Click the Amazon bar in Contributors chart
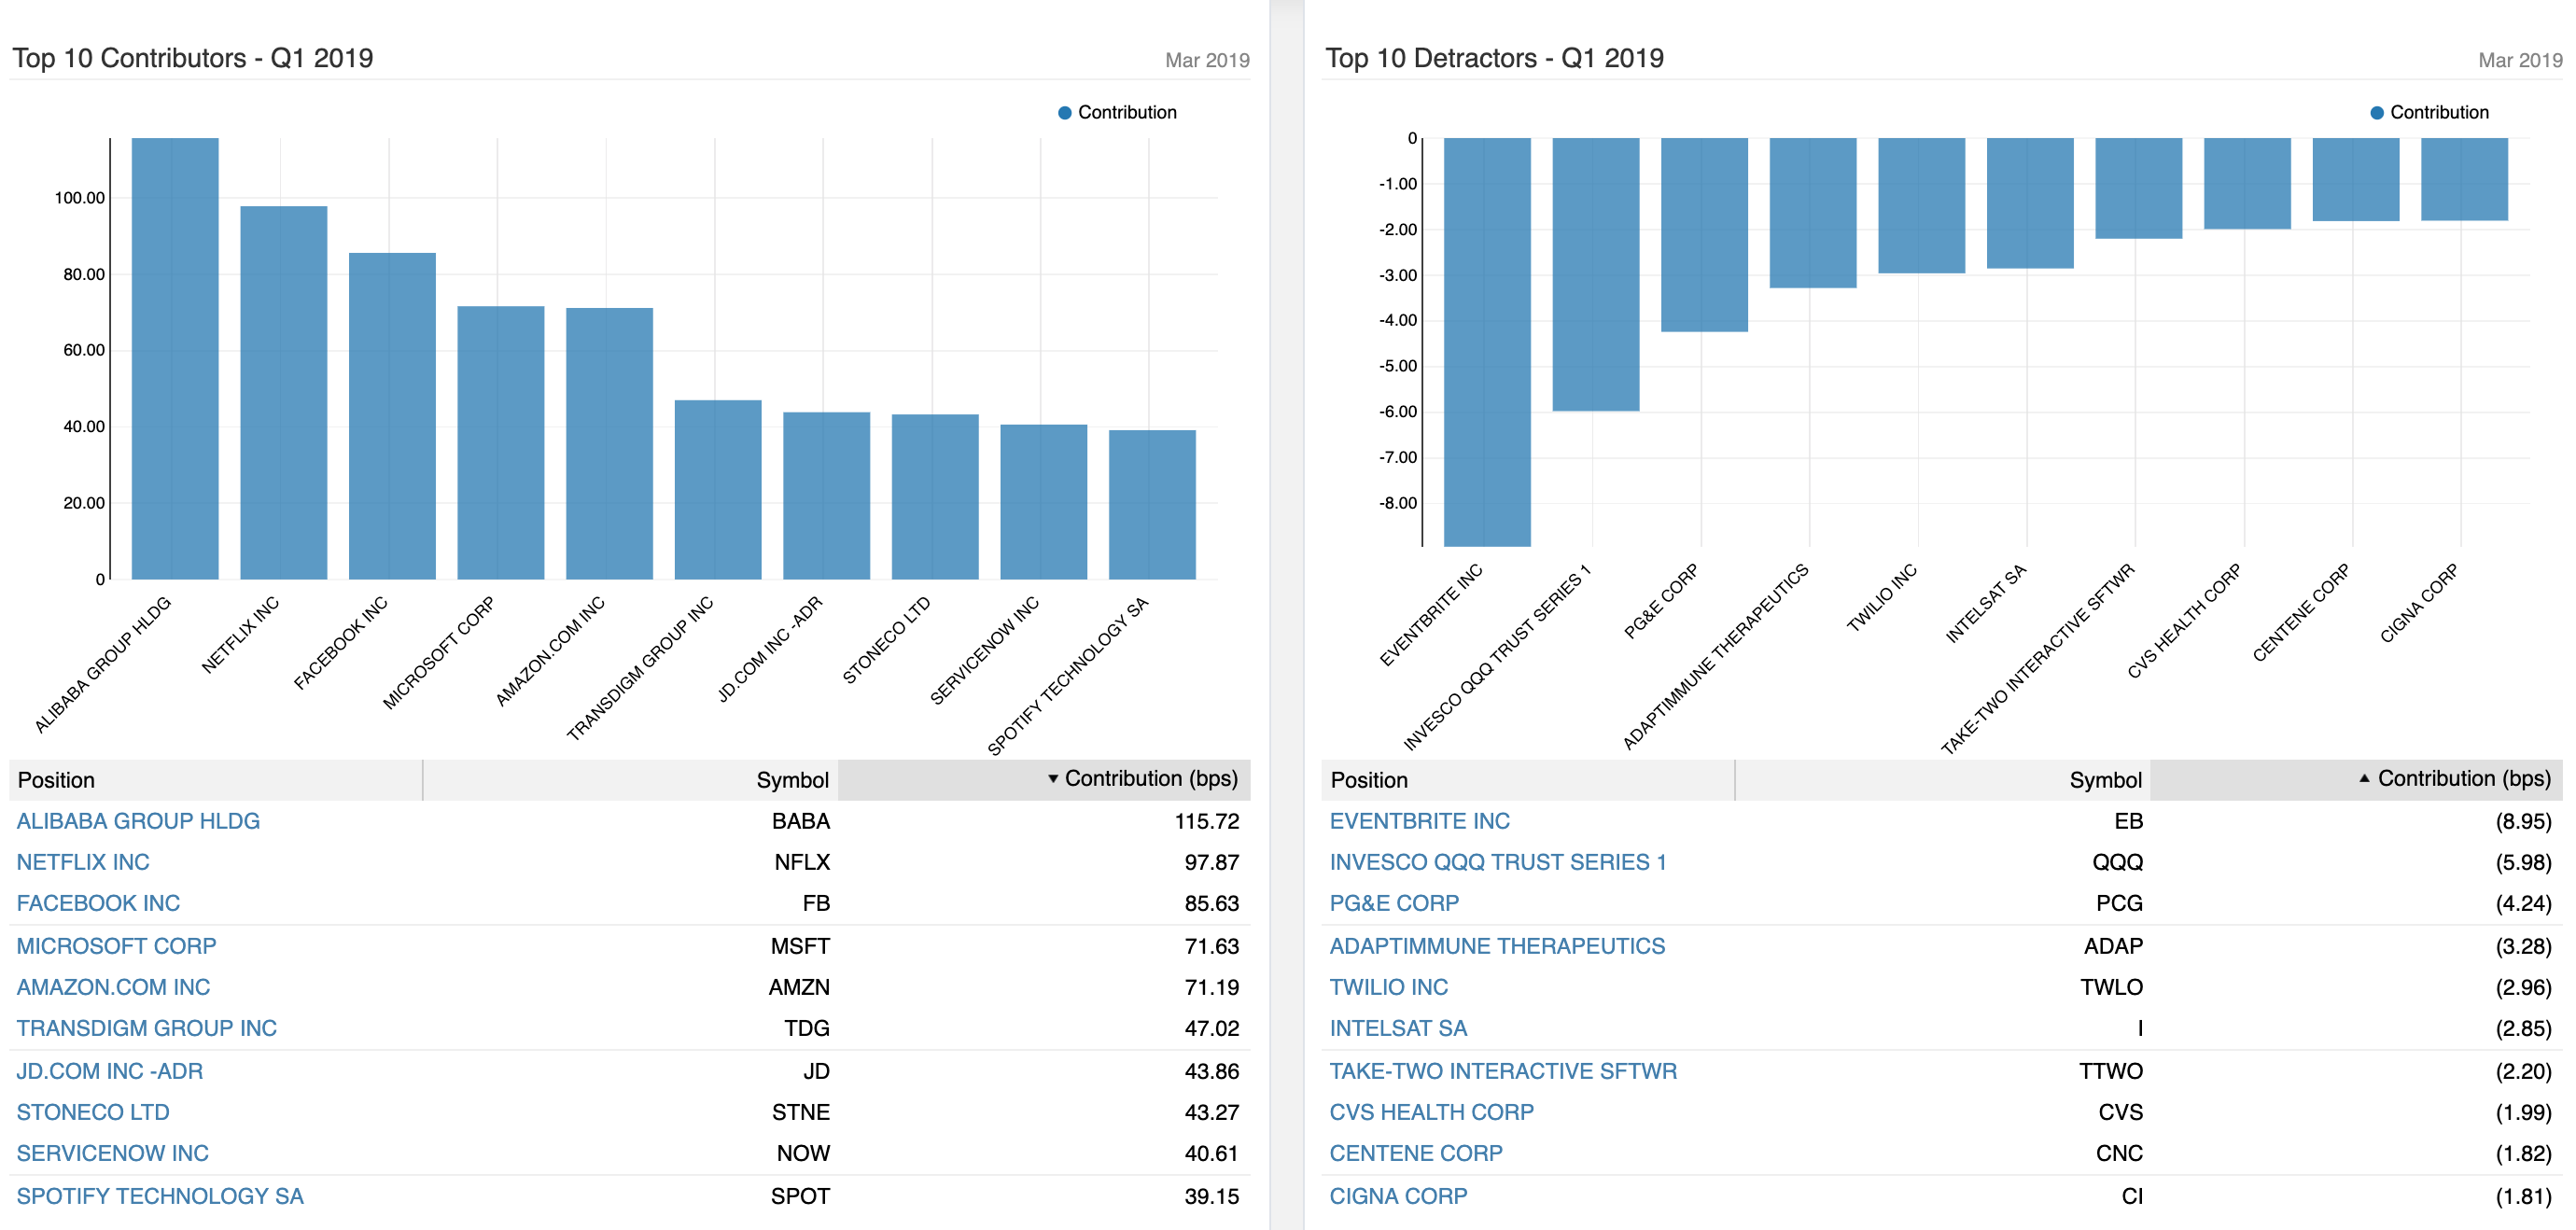 point(609,443)
